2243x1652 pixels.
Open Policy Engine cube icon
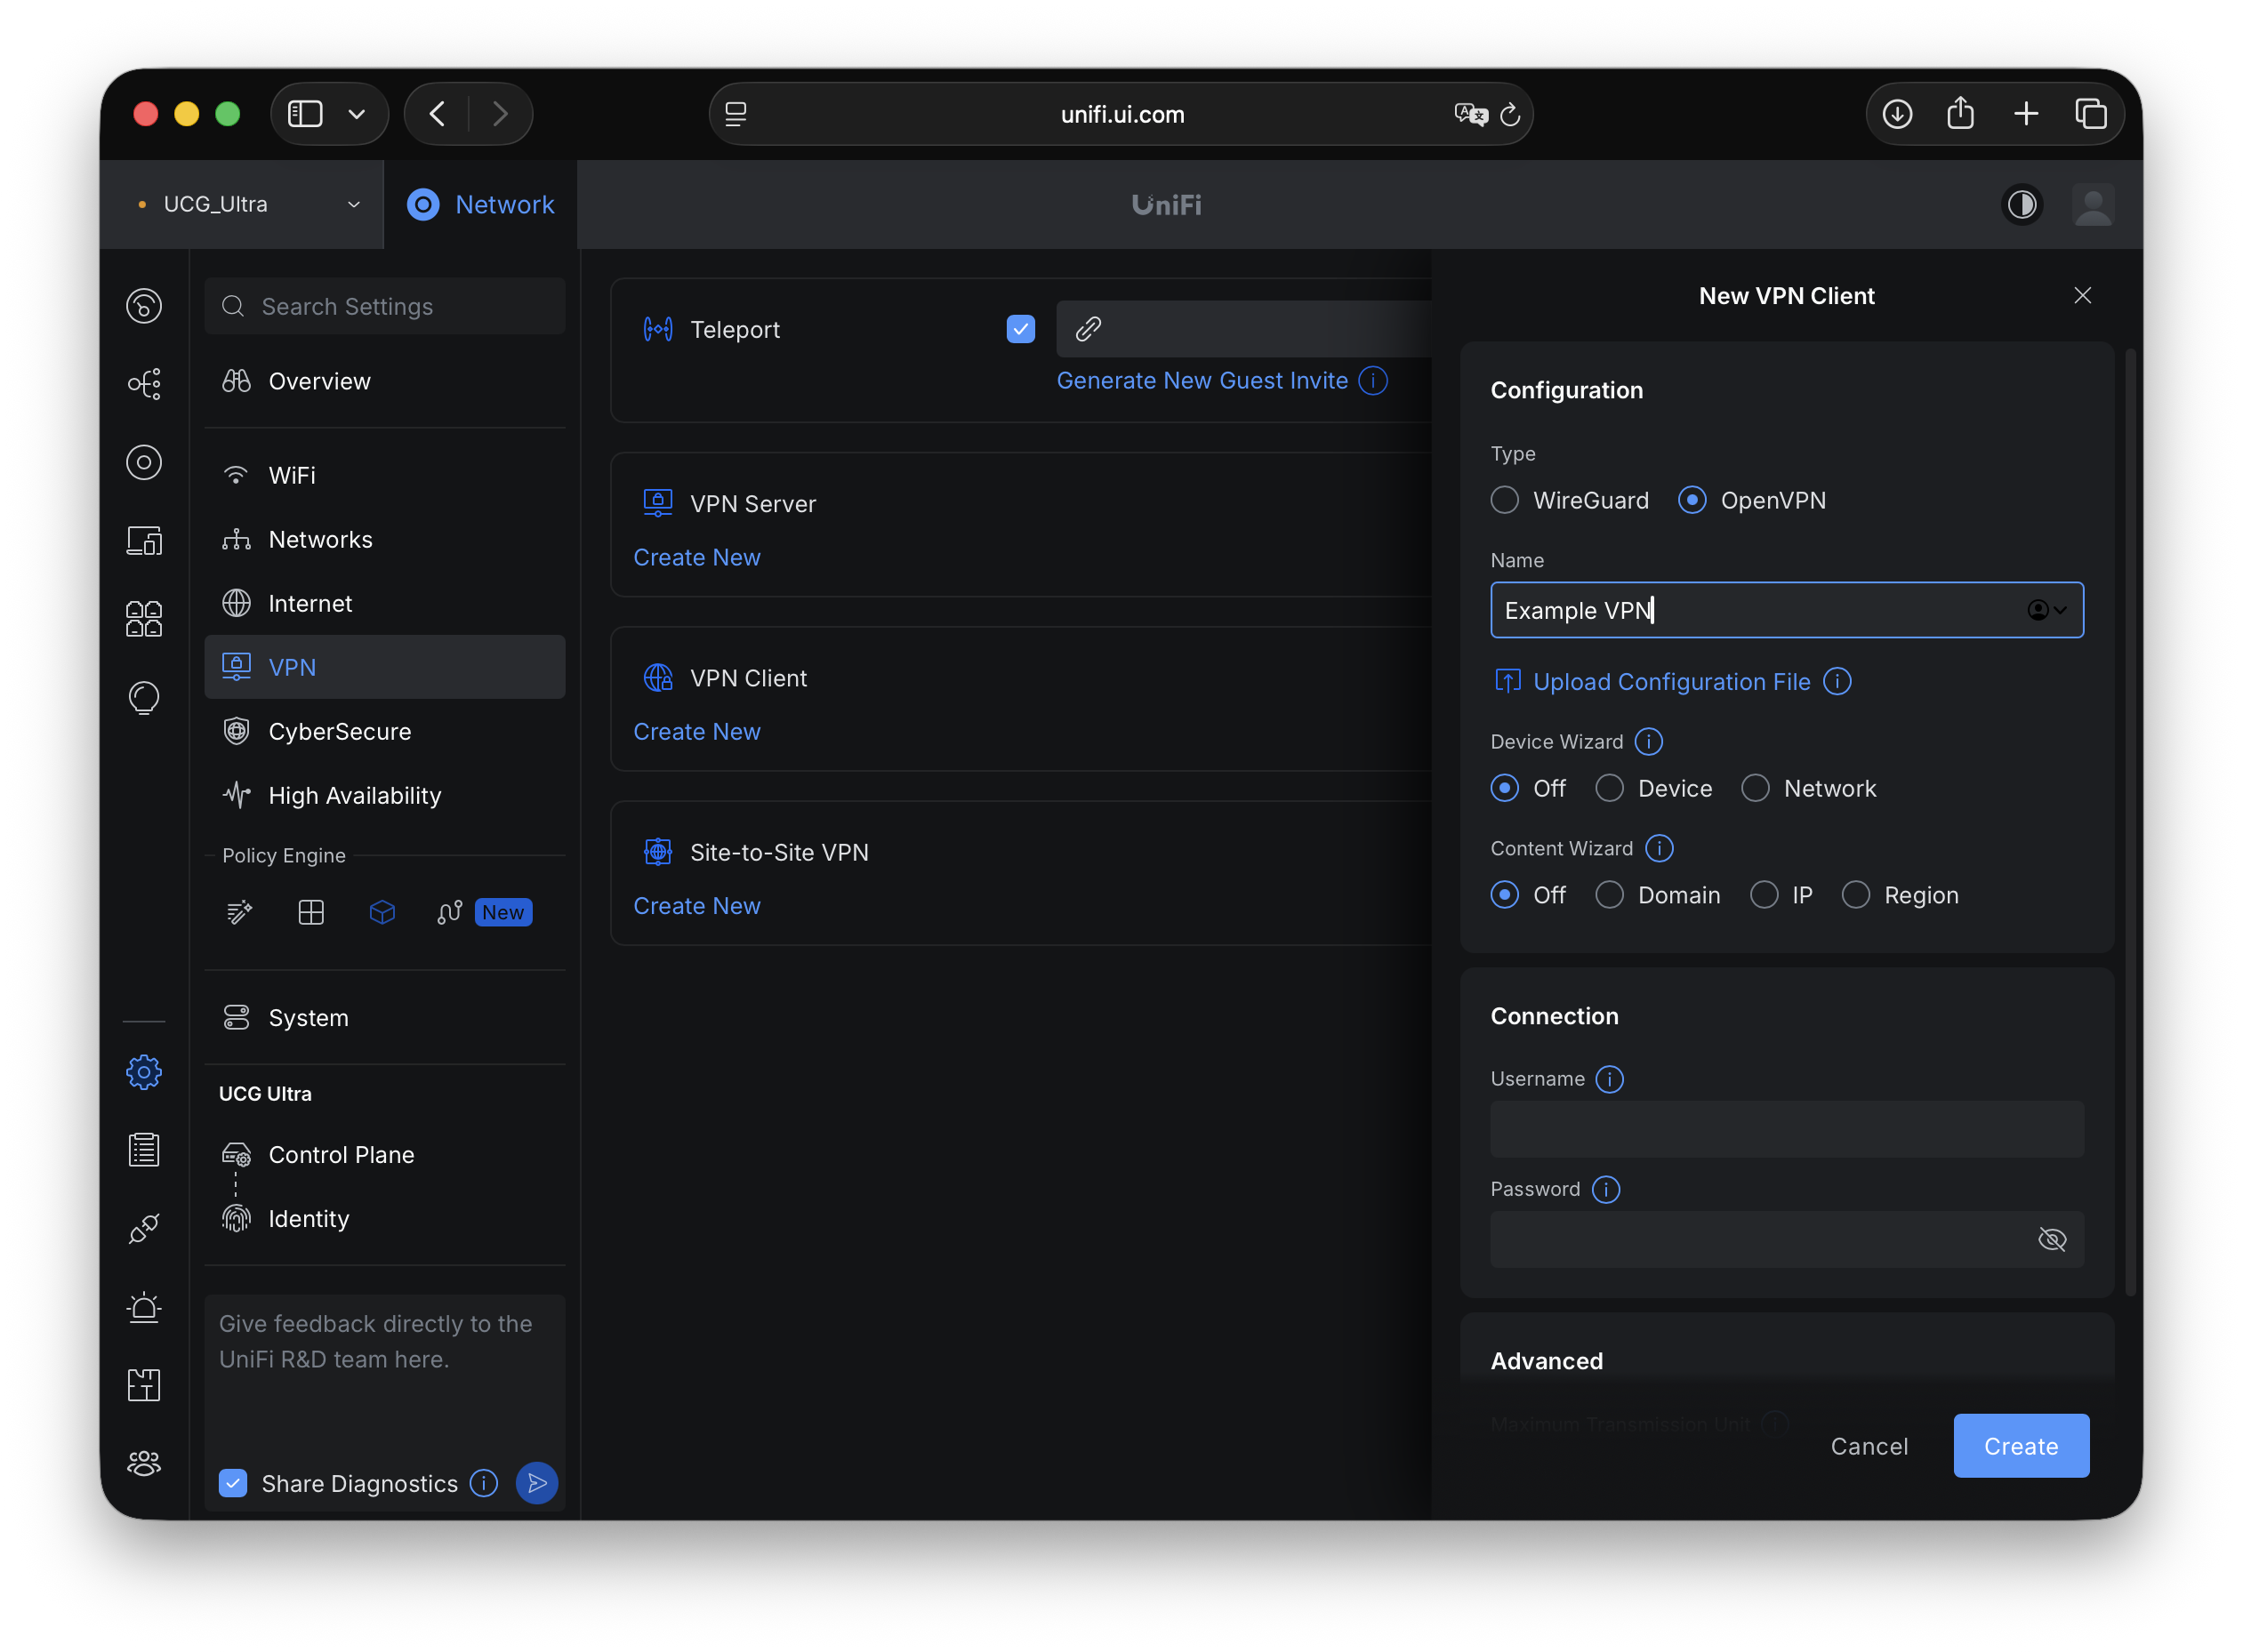[x=382, y=912]
